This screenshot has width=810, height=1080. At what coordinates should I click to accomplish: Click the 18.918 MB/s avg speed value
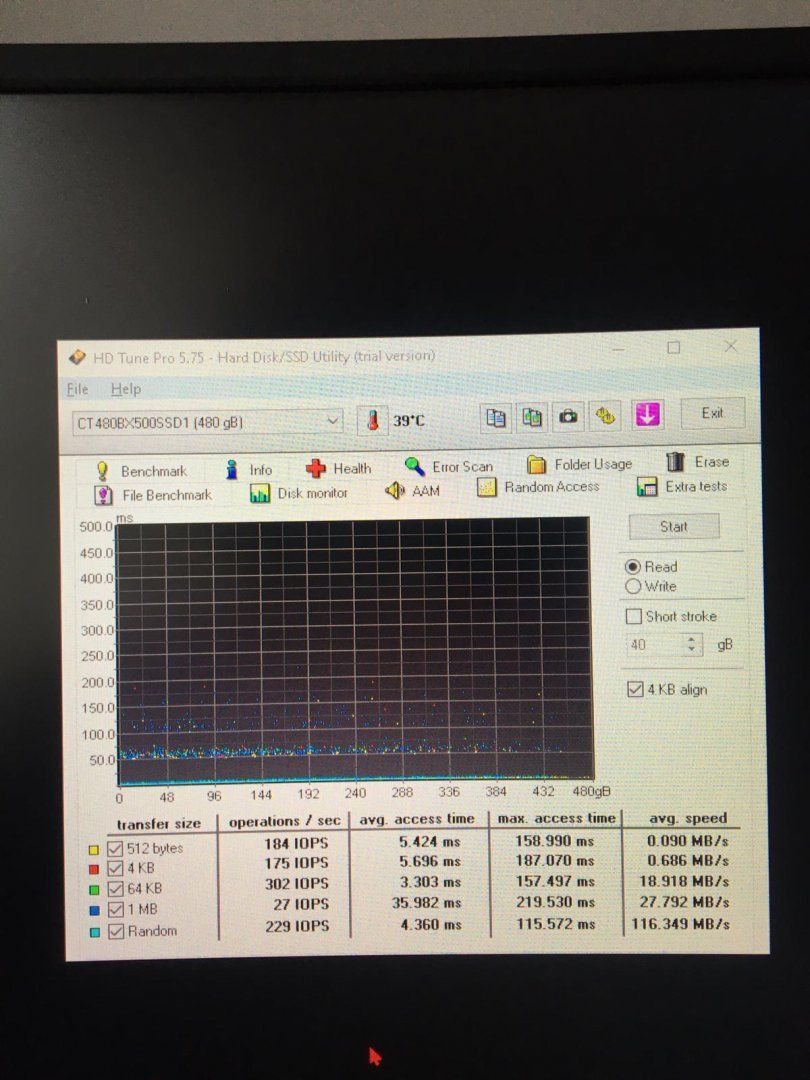pyautogui.click(x=683, y=882)
